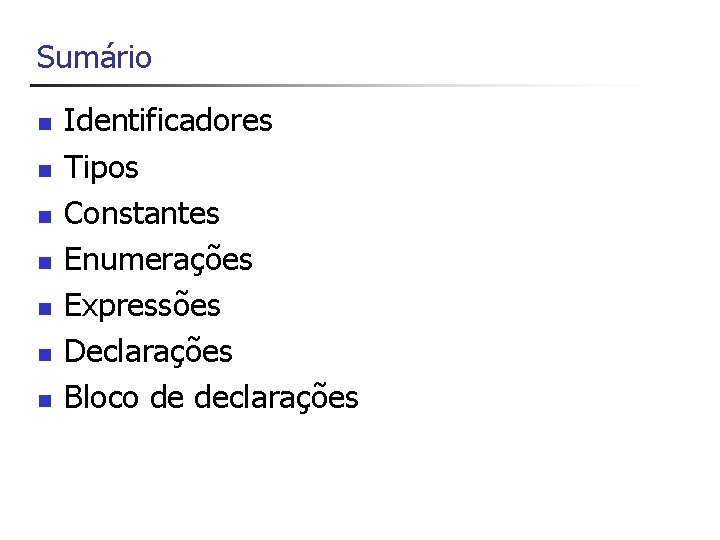This screenshot has height=540, width=720.
Task: Click the bullet next to Declarações
Action: coord(44,355)
